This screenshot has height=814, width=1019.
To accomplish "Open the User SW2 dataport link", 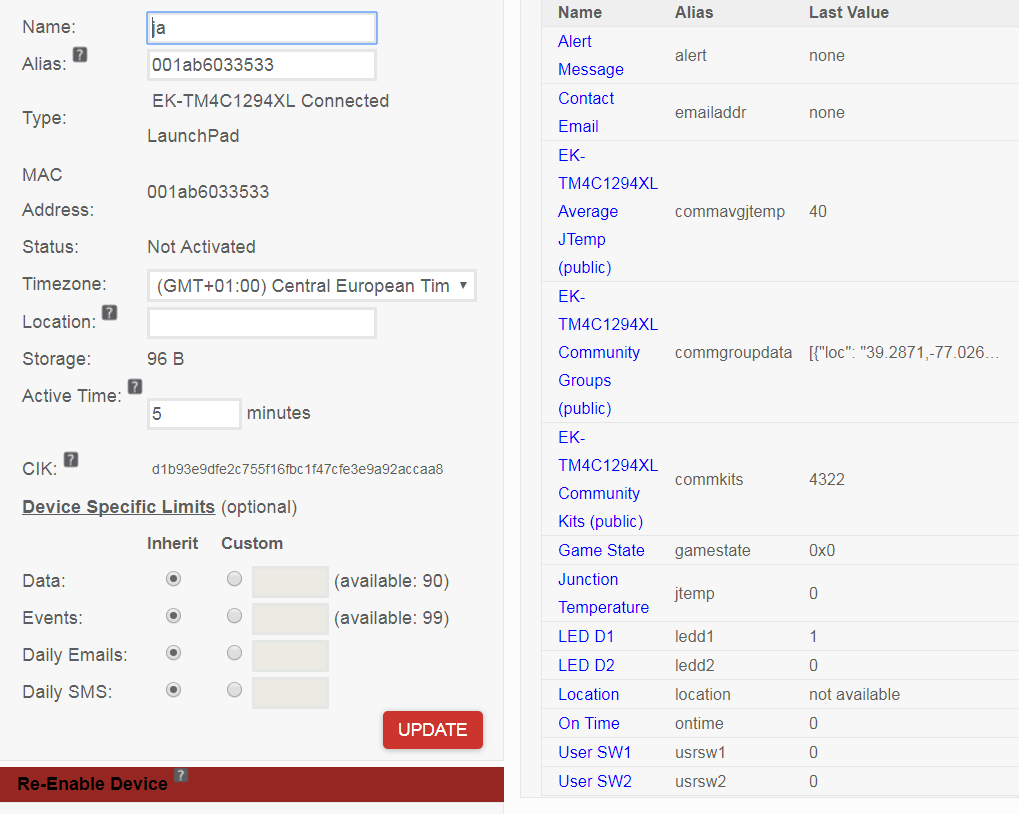I will pyautogui.click(x=595, y=781).
